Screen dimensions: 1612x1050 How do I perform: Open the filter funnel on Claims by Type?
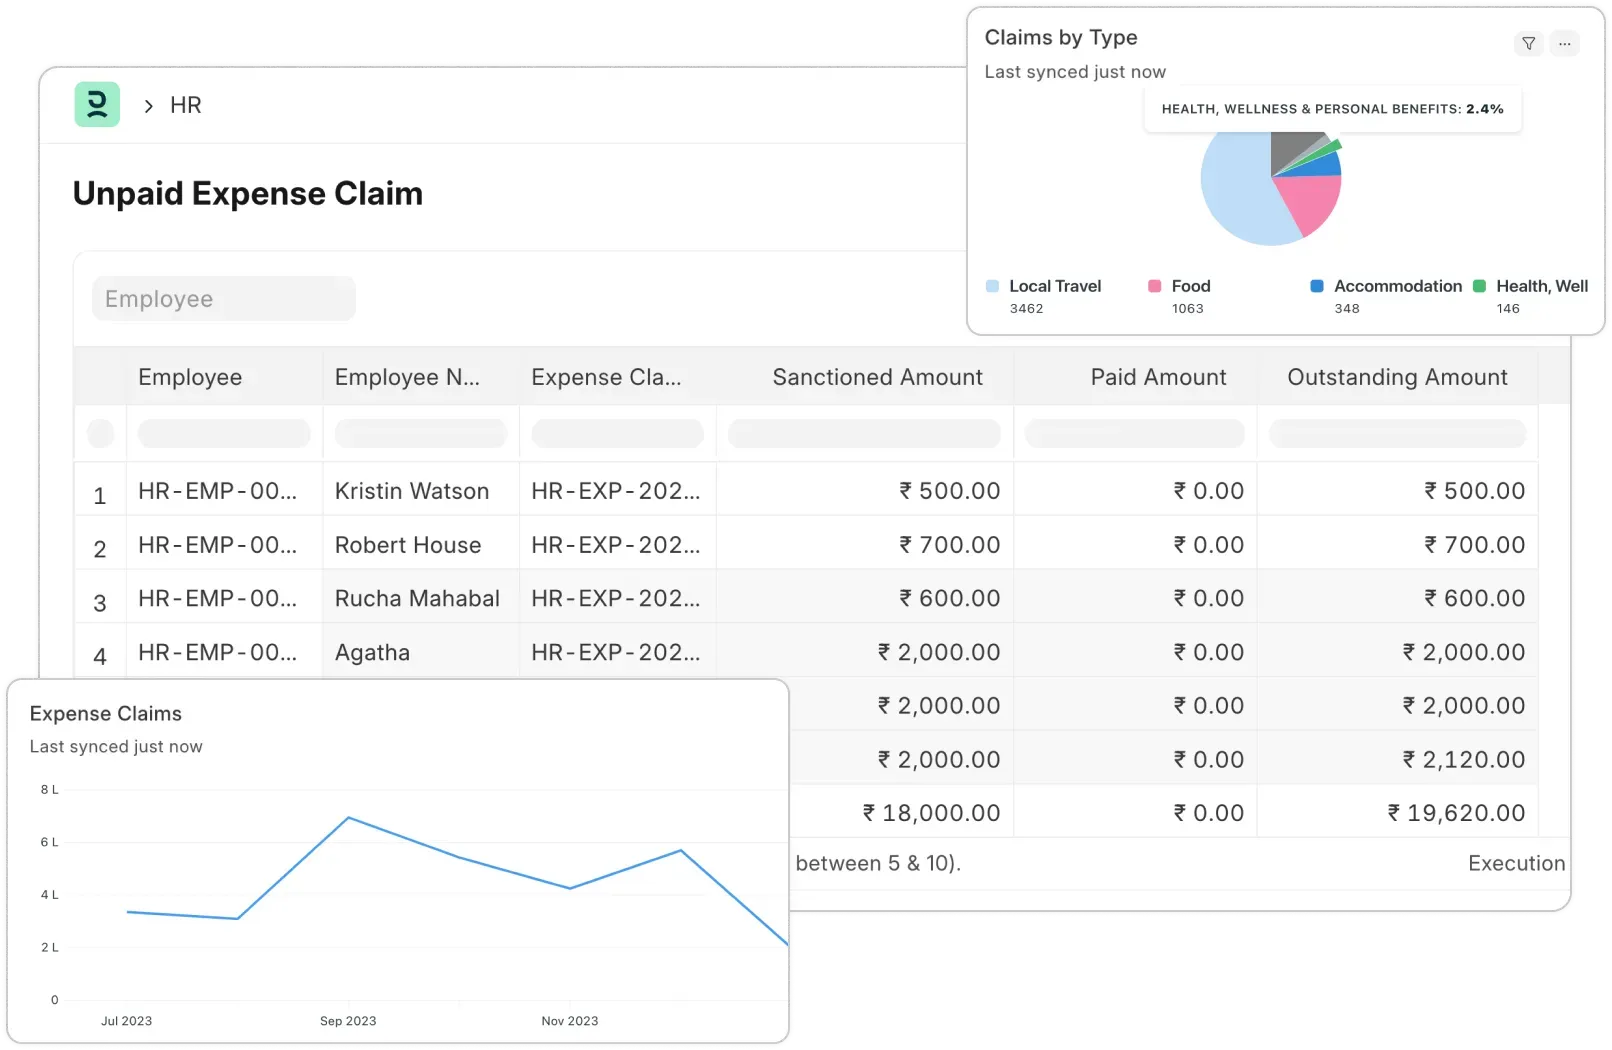click(x=1529, y=44)
